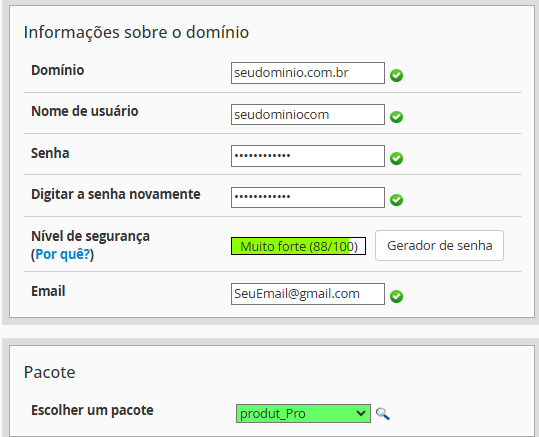
Task: Click the checkmark beside Digitar a senha novamente
Action: 396,200
